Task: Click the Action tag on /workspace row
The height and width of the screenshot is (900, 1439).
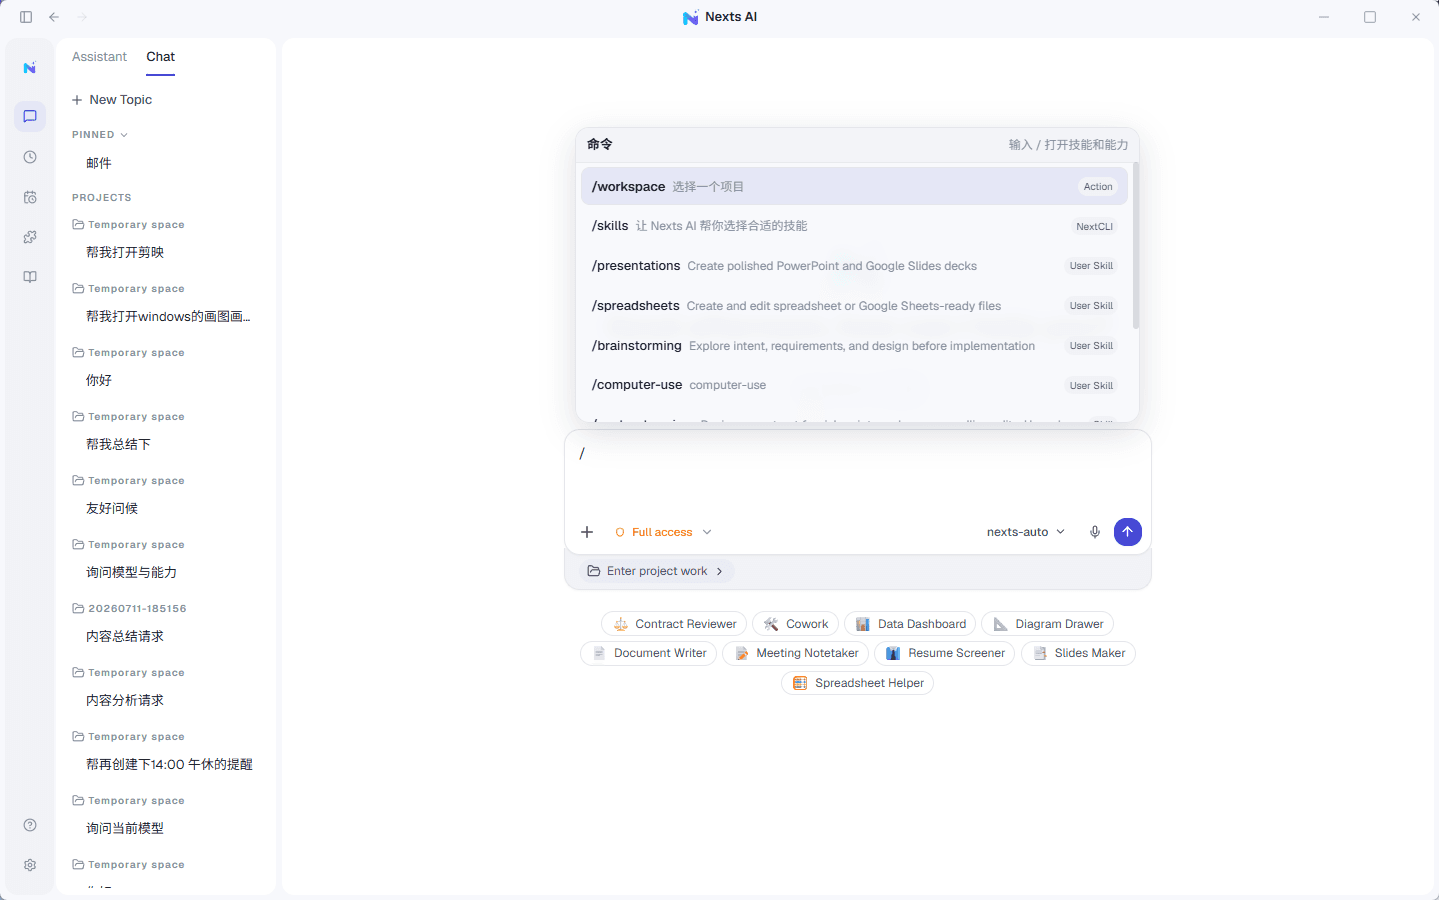Action: click(1098, 187)
